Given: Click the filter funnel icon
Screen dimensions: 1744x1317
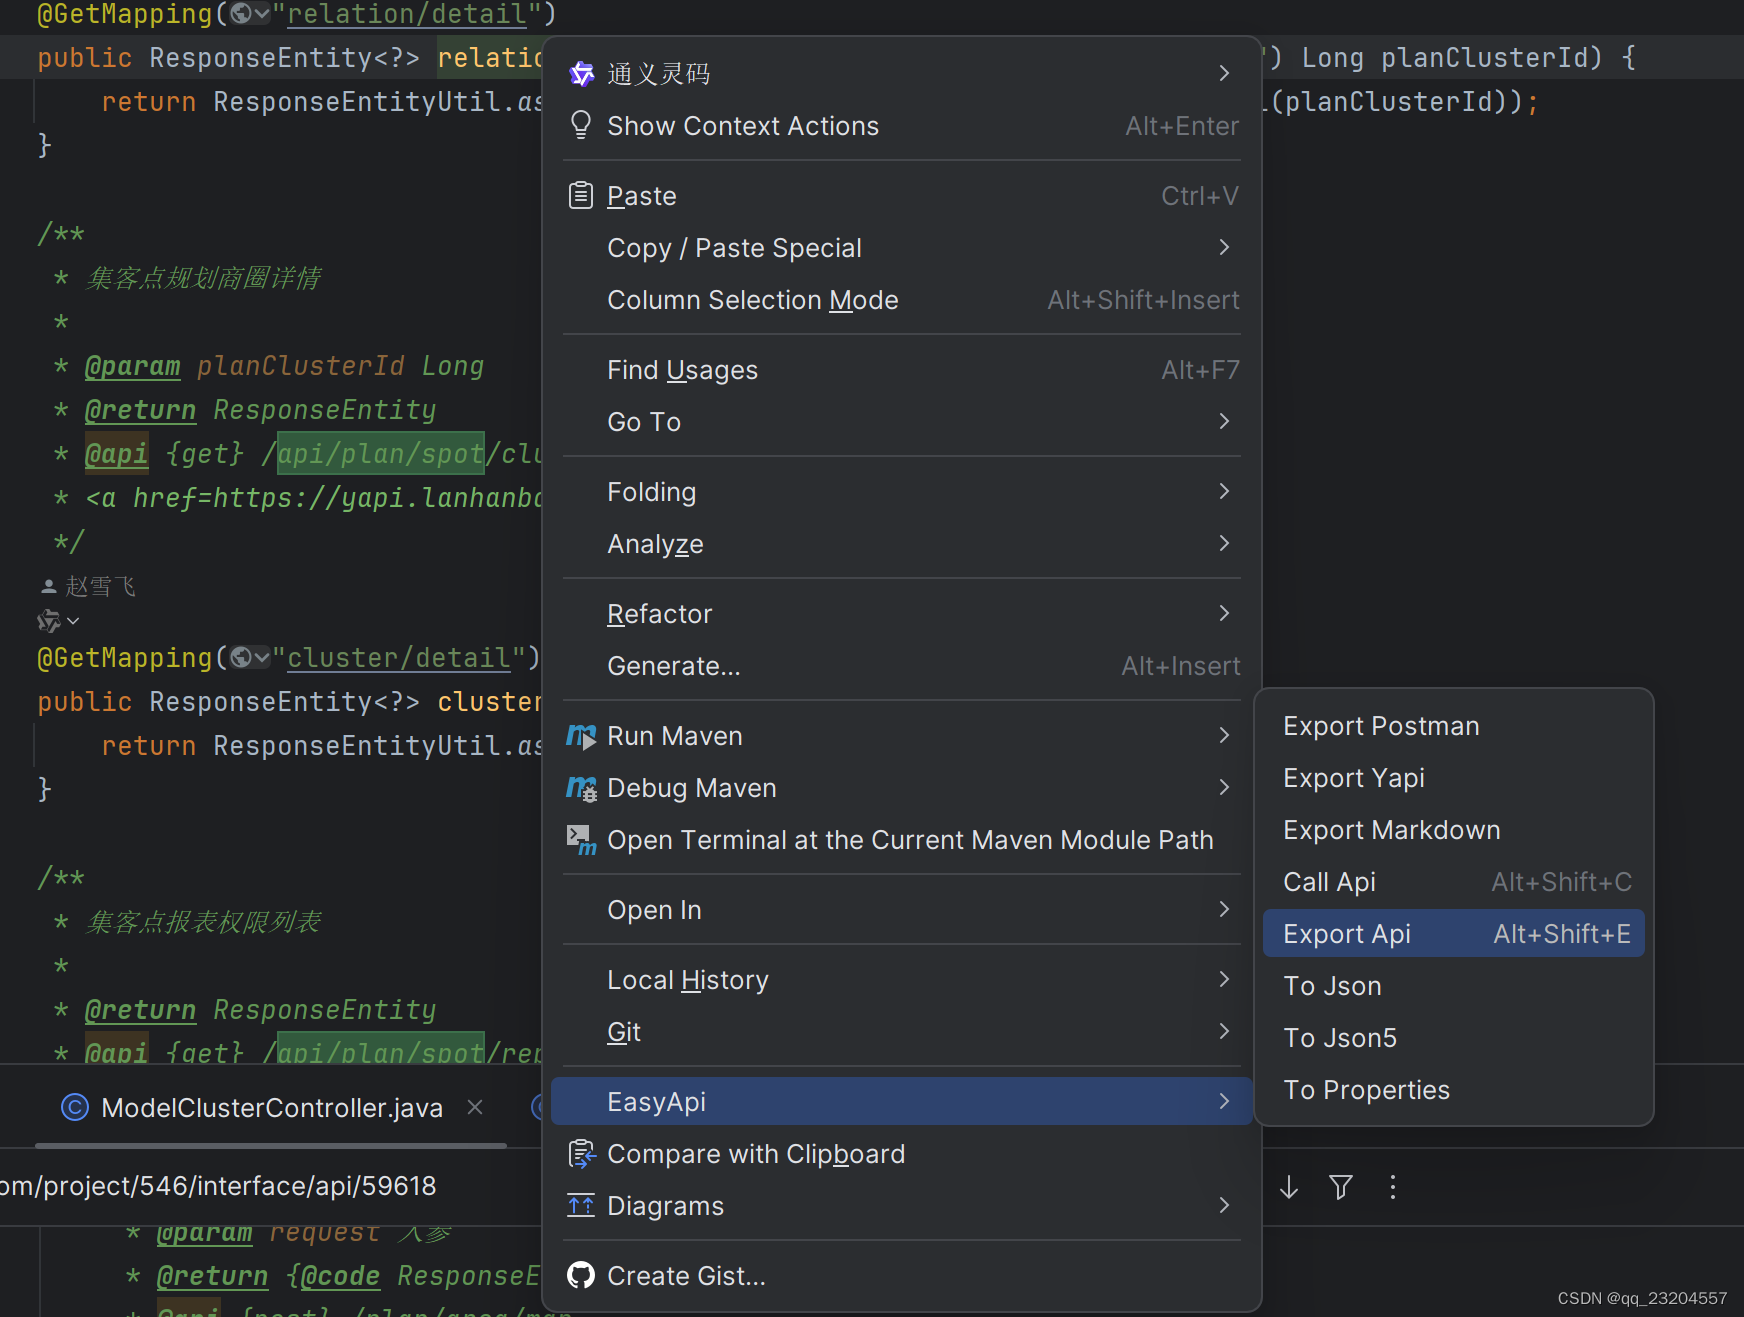Looking at the screenshot, I should point(1341,1187).
